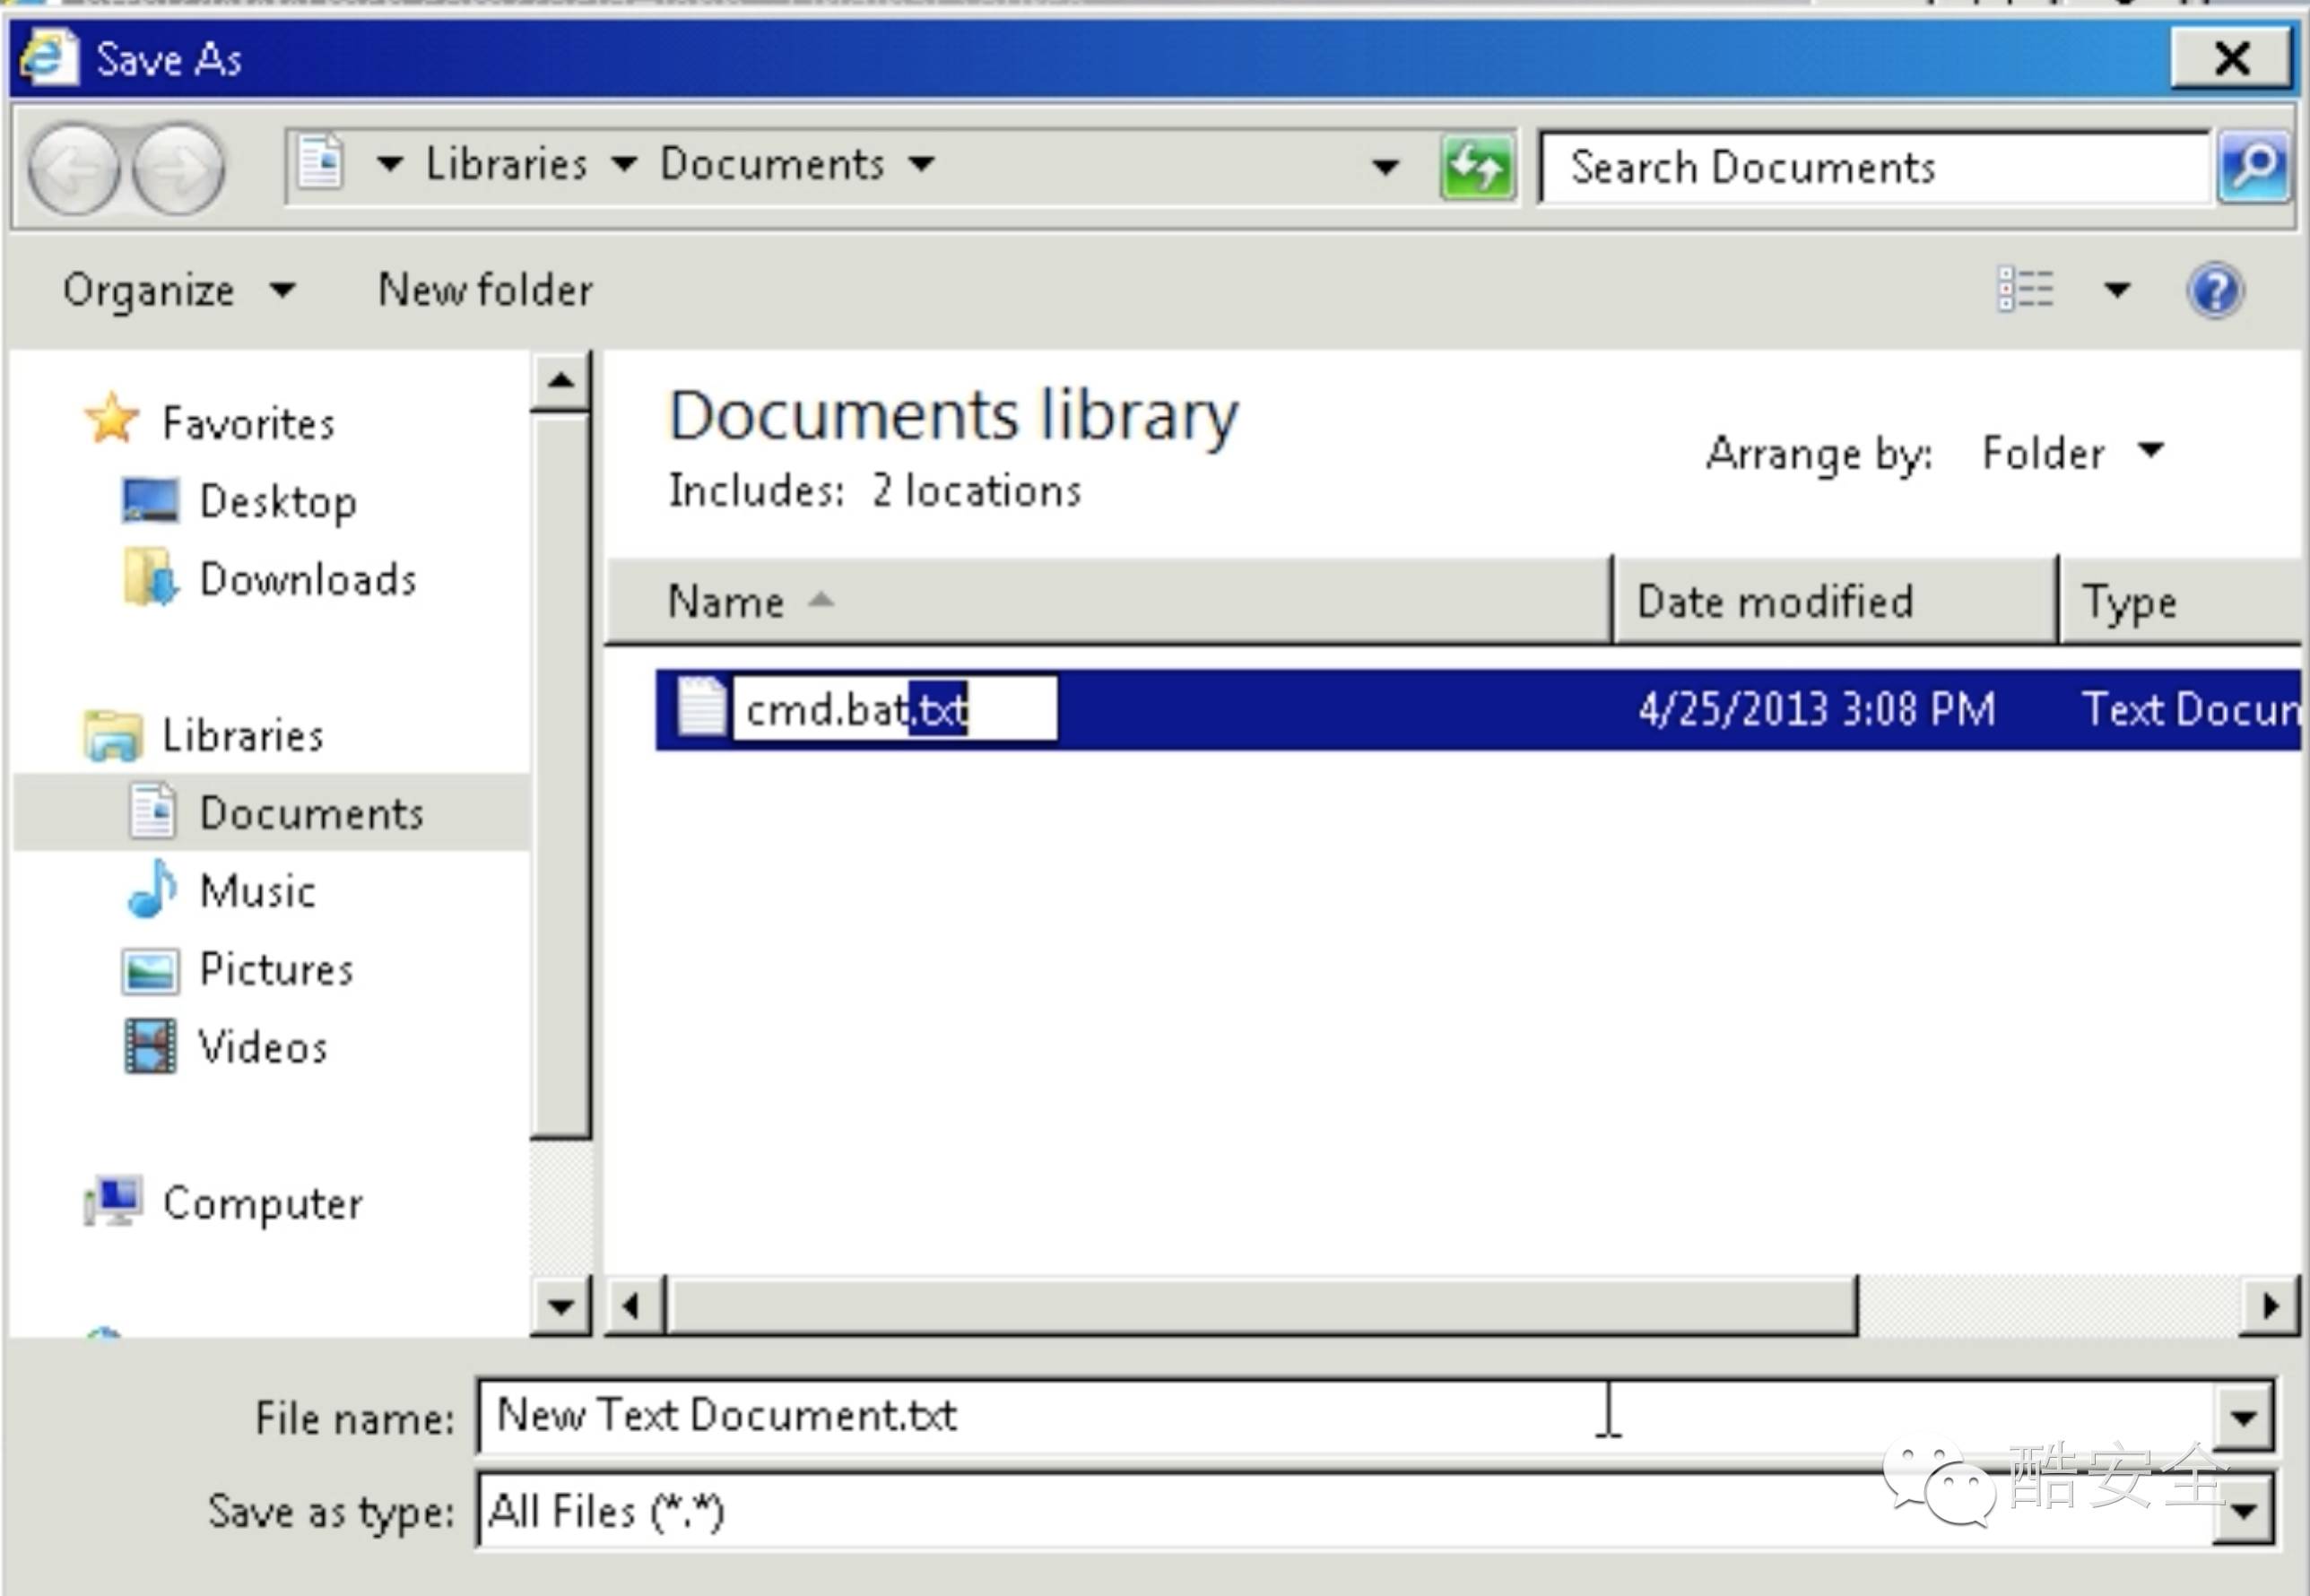Click the forward navigation arrow button
Screen dimensions: 2310x1596
point(180,169)
